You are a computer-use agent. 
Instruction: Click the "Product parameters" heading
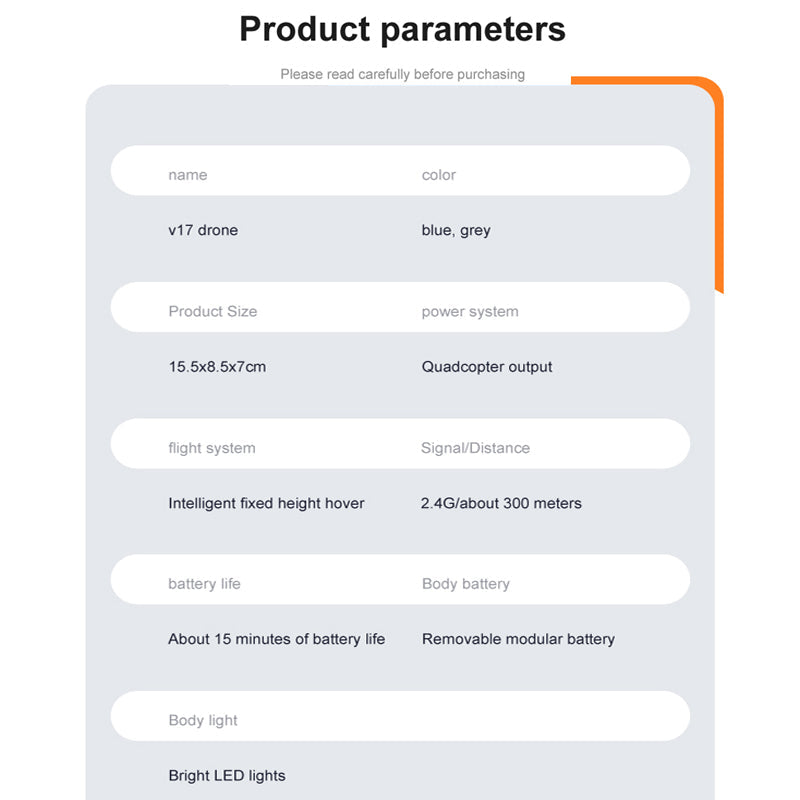[x=402, y=29]
